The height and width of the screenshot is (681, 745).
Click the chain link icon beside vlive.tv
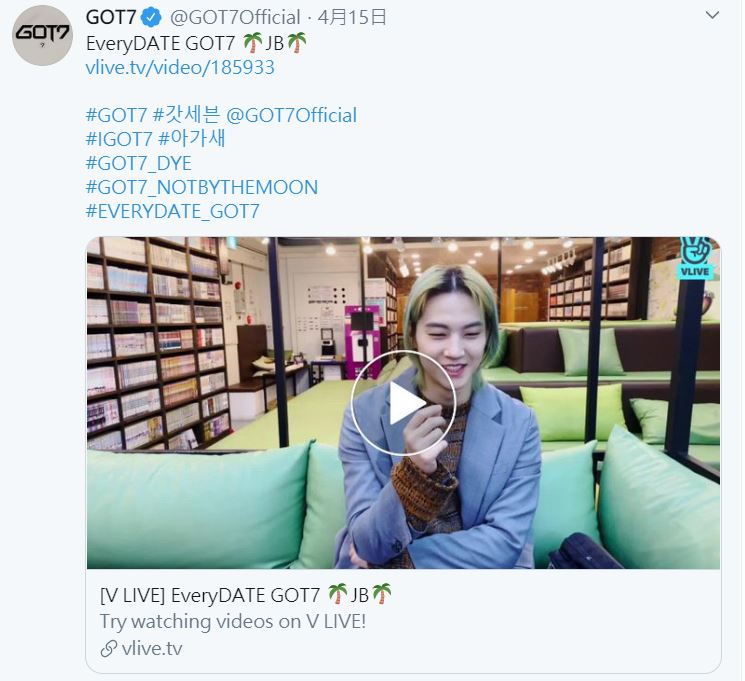tap(109, 649)
